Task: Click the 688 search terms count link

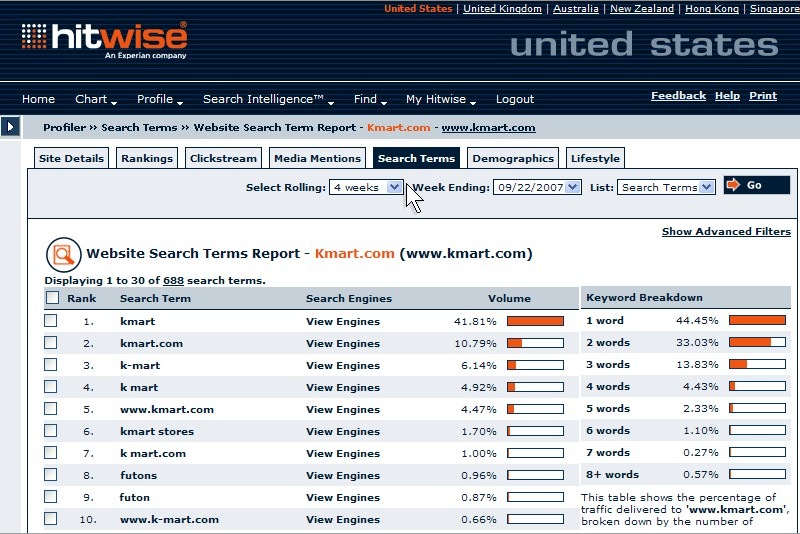Action: coord(173,281)
